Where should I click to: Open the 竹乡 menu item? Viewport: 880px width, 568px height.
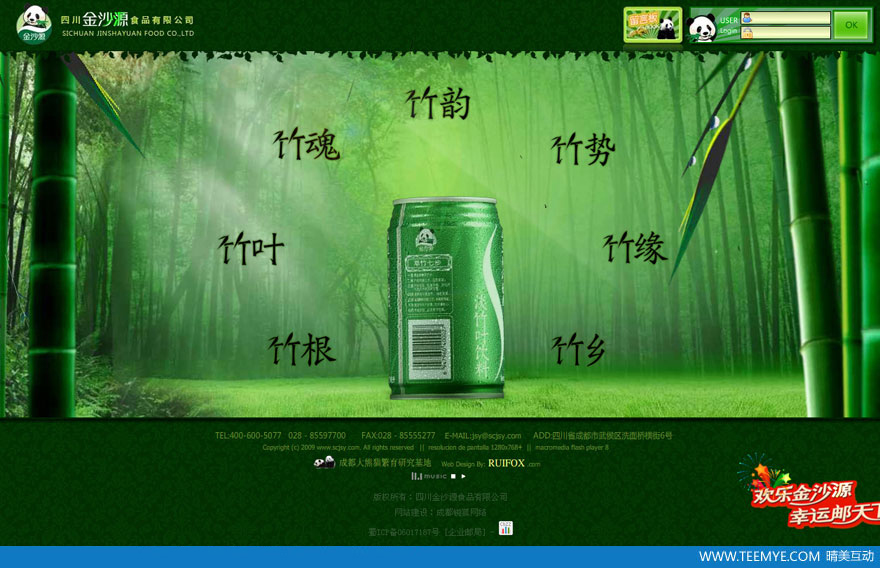[x=578, y=350]
